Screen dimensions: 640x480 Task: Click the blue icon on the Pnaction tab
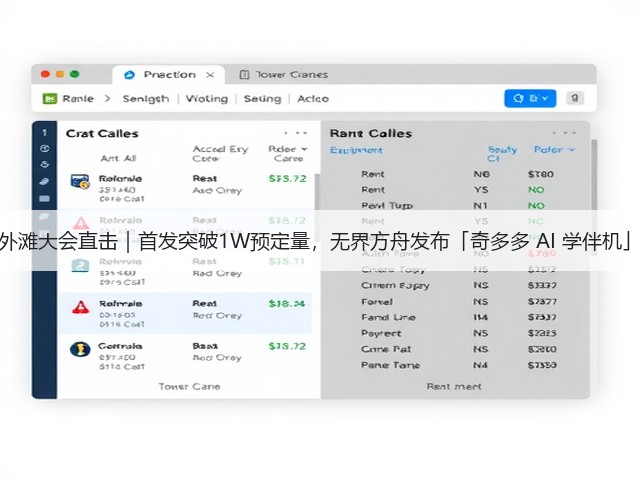tap(129, 75)
